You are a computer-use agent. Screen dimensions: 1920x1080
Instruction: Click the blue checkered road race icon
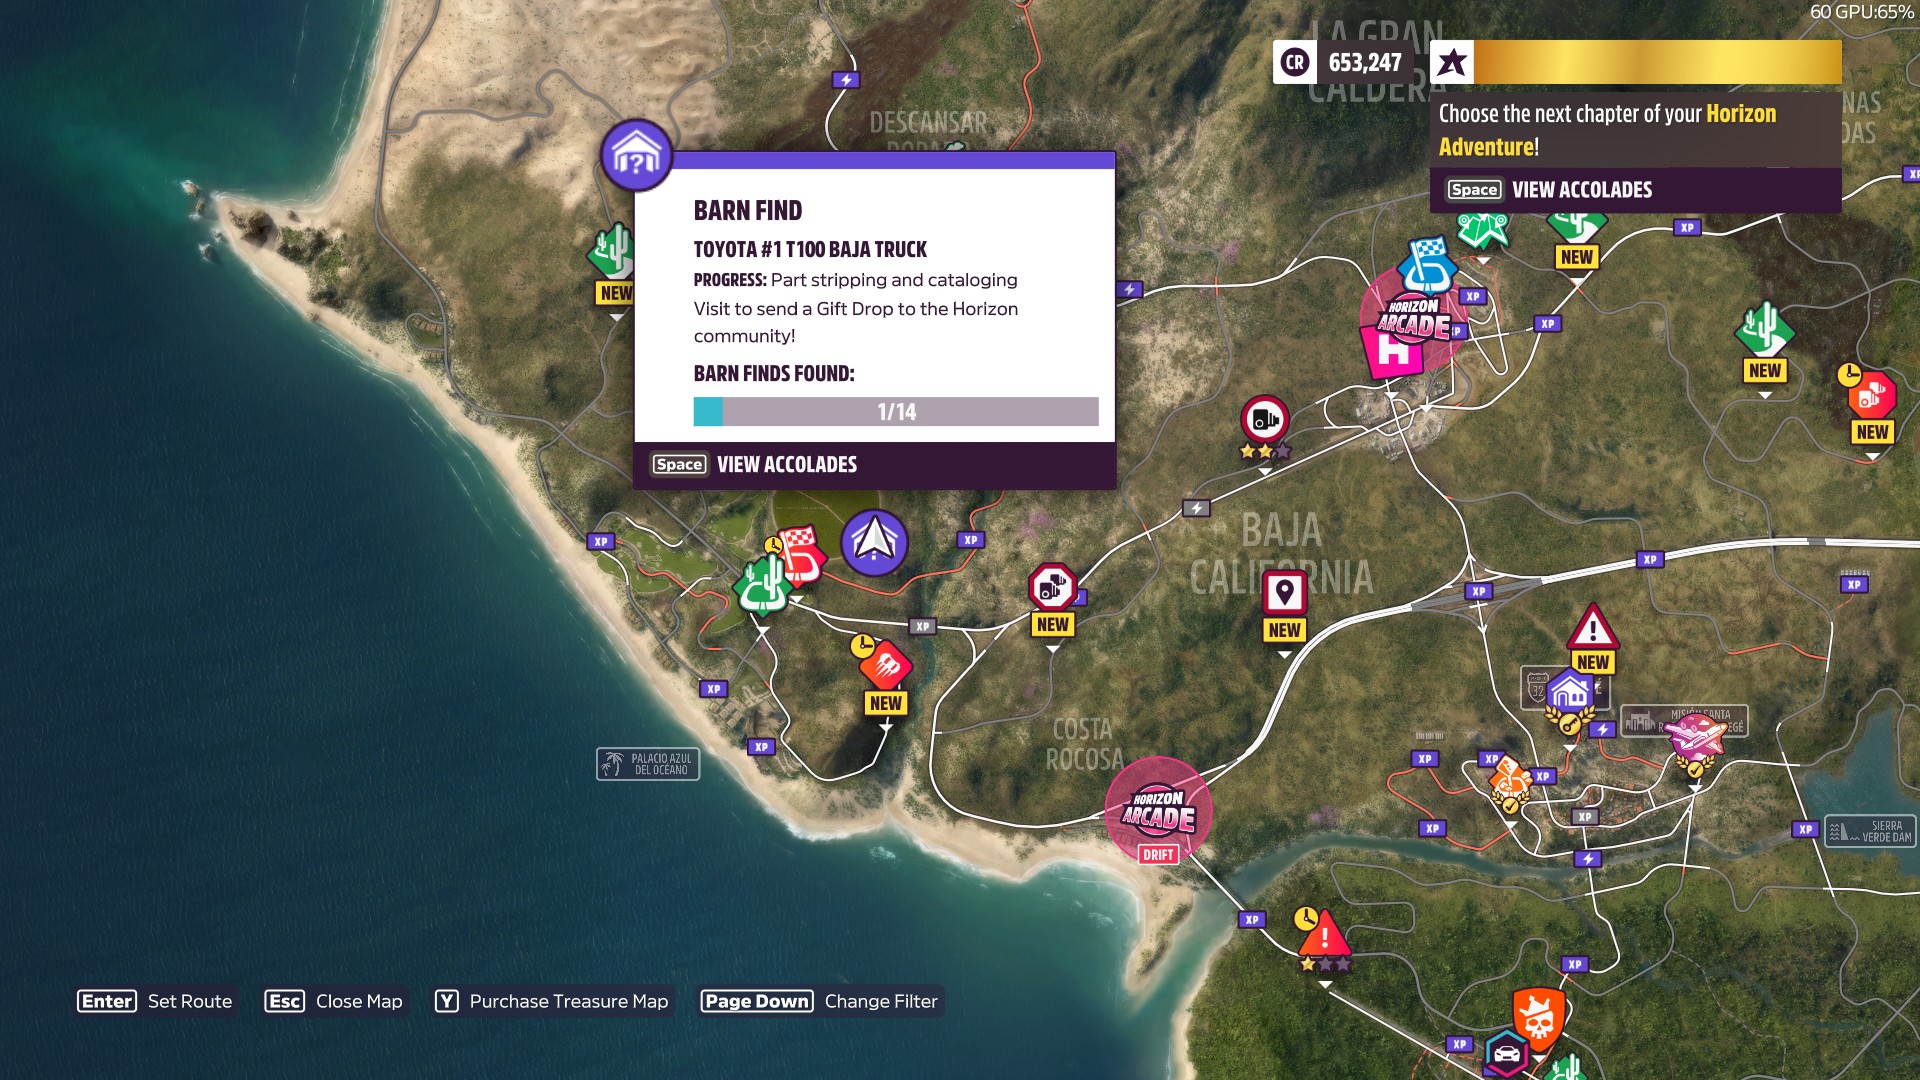tap(1427, 263)
